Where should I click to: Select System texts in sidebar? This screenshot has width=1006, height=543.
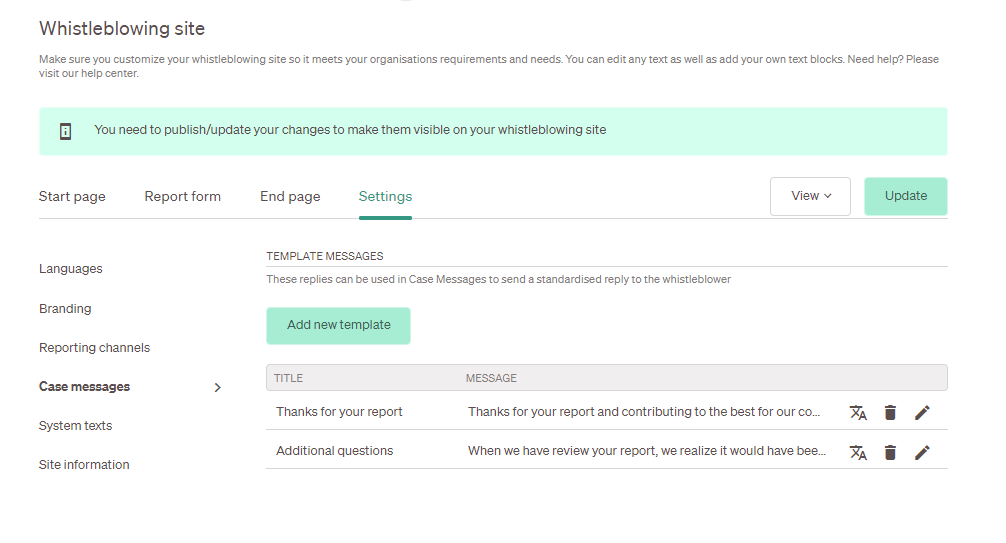point(75,426)
